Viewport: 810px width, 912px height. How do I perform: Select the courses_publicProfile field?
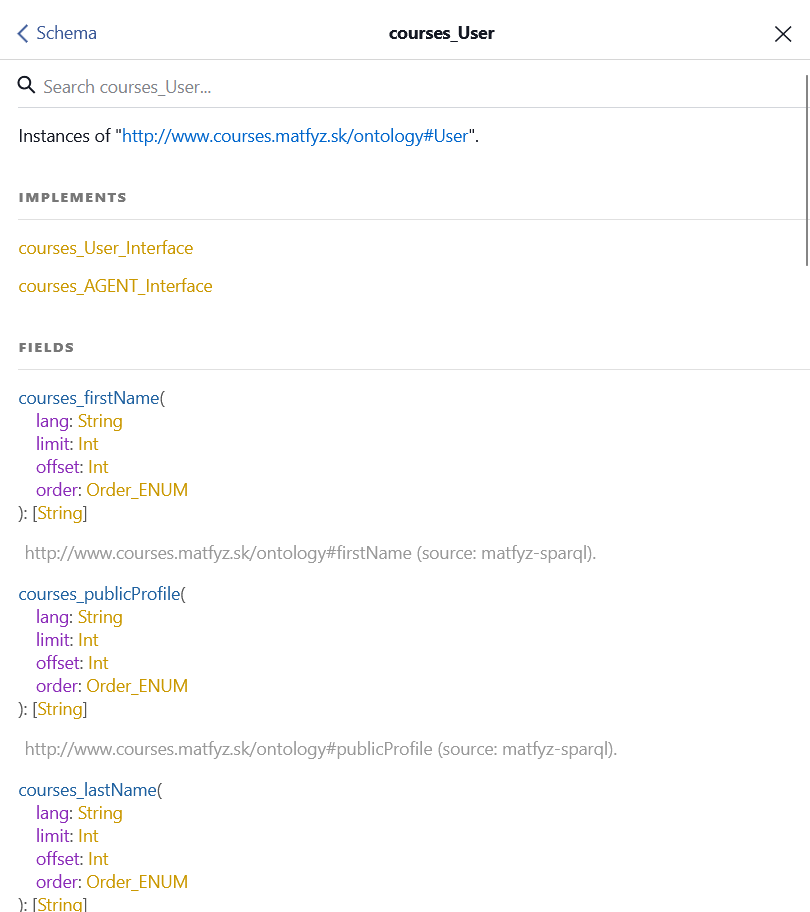tap(100, 594)
